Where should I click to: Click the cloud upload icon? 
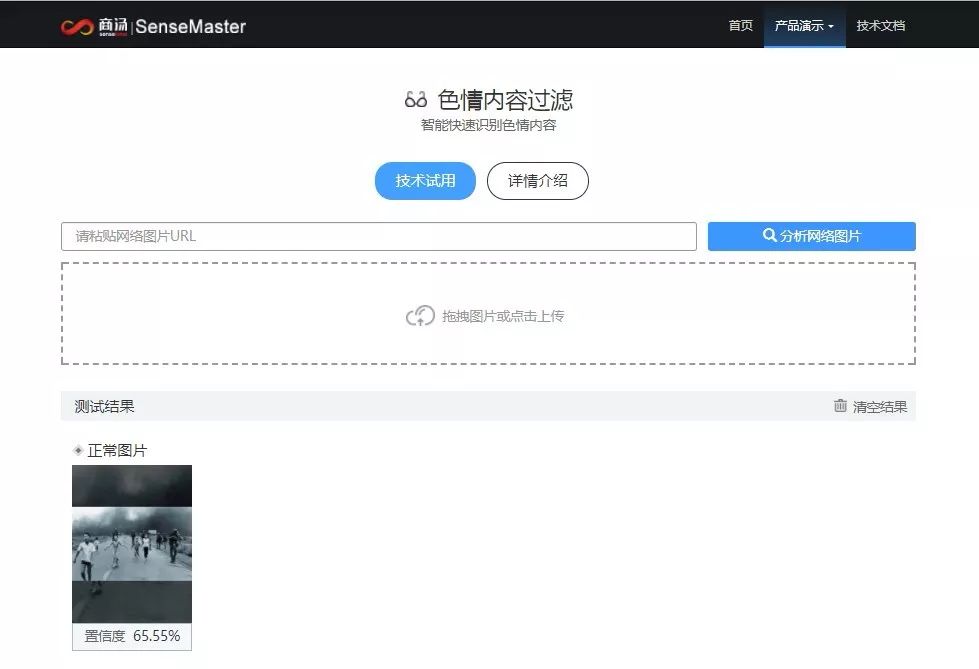(420, 316)
